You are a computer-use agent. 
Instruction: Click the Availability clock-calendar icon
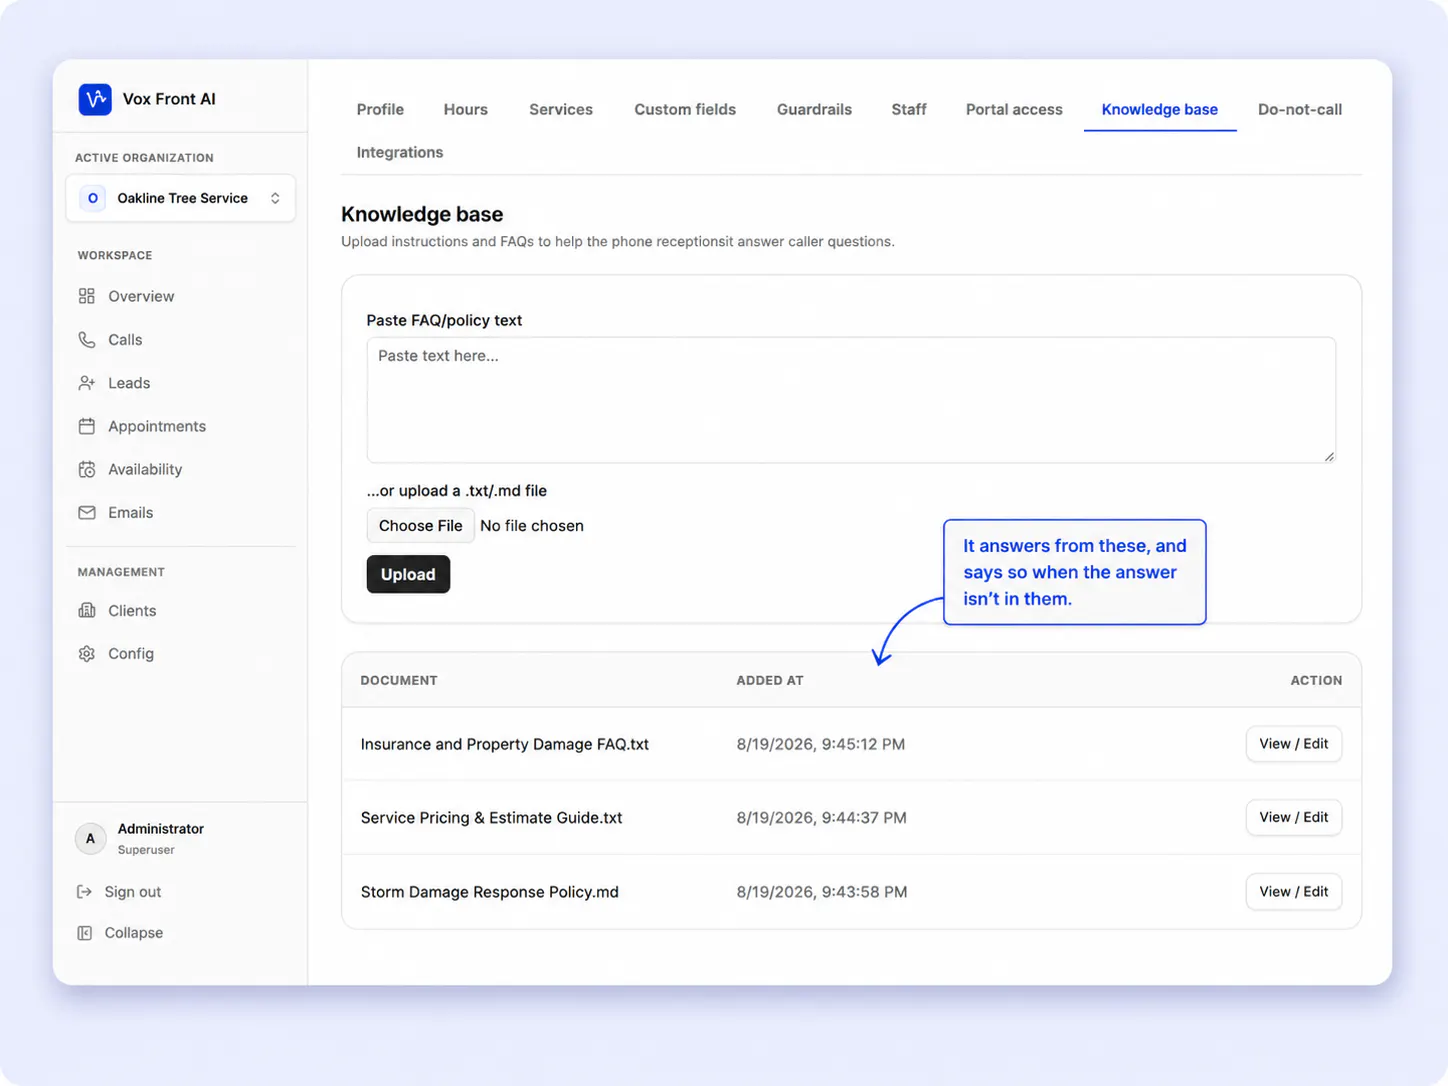pos(87,469)
